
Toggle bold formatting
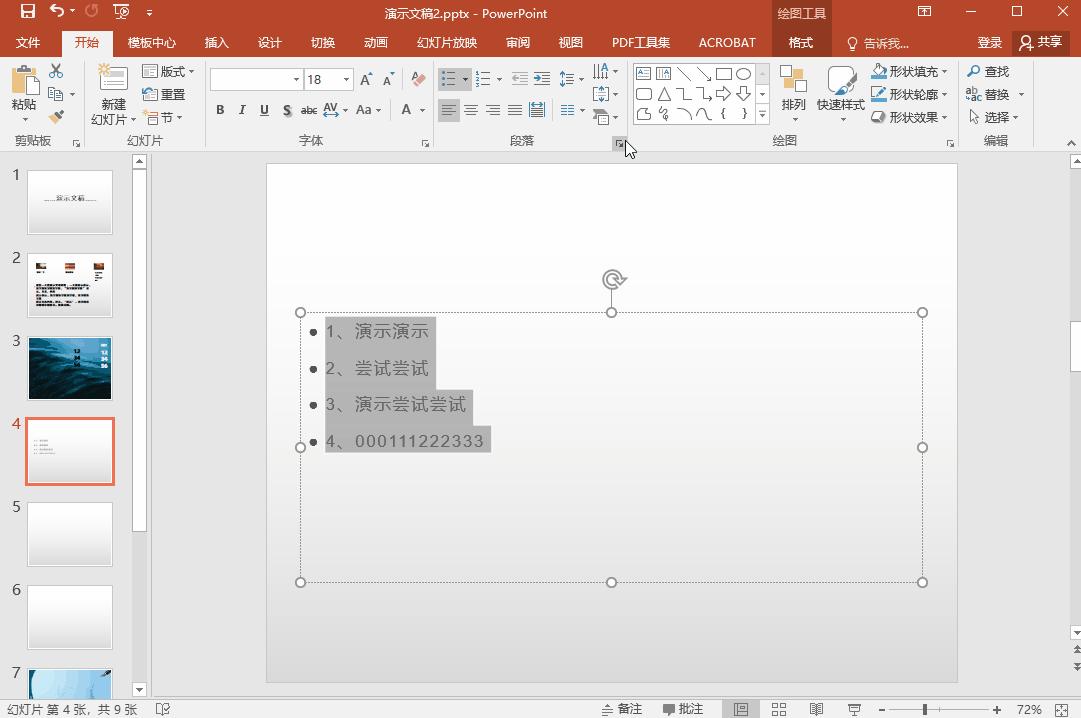(220, 110)
